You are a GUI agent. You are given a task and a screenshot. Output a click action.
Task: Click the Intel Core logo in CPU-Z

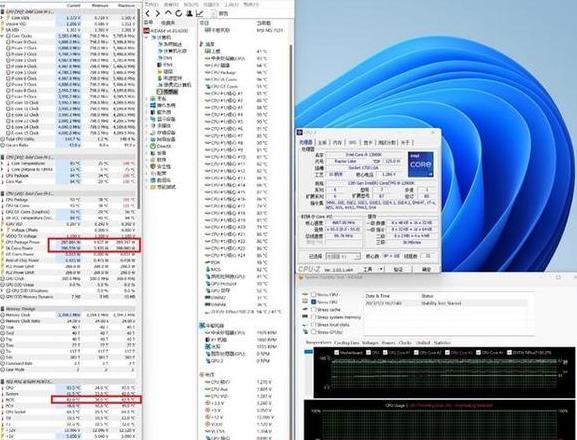(420, 164)
